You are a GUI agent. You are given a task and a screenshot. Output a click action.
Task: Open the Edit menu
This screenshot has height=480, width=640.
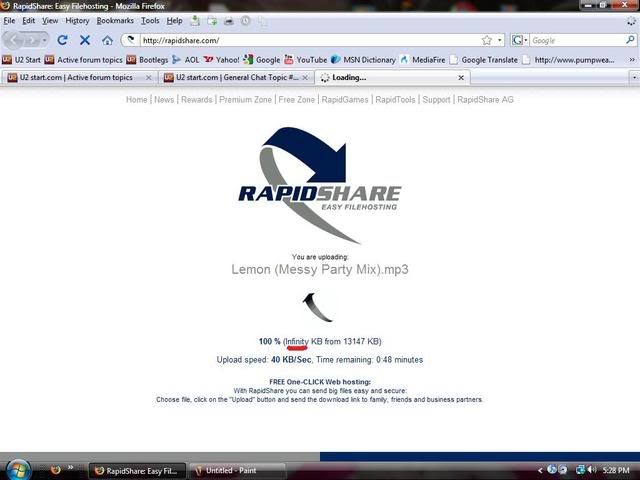pos(28,20)
